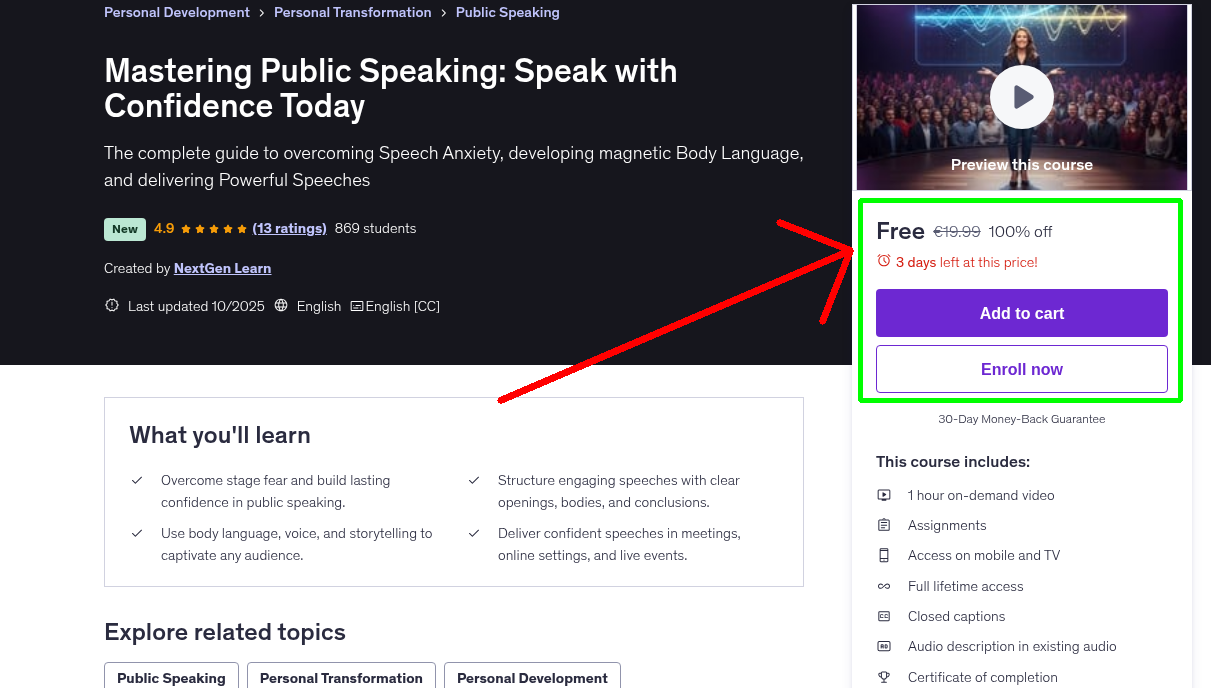Screen dimensions: 1211x688
Task: Open the Personal Development breadcrumb
Action: tap(176, 12)
